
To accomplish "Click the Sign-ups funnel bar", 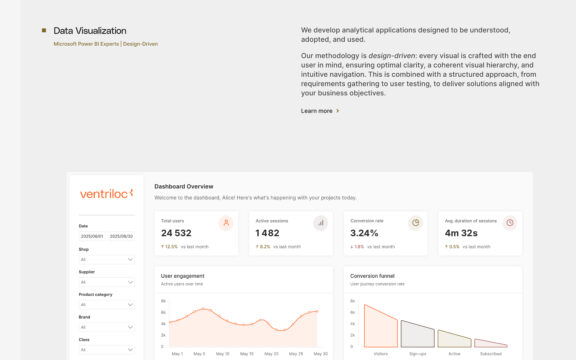I will pos(418,336).
